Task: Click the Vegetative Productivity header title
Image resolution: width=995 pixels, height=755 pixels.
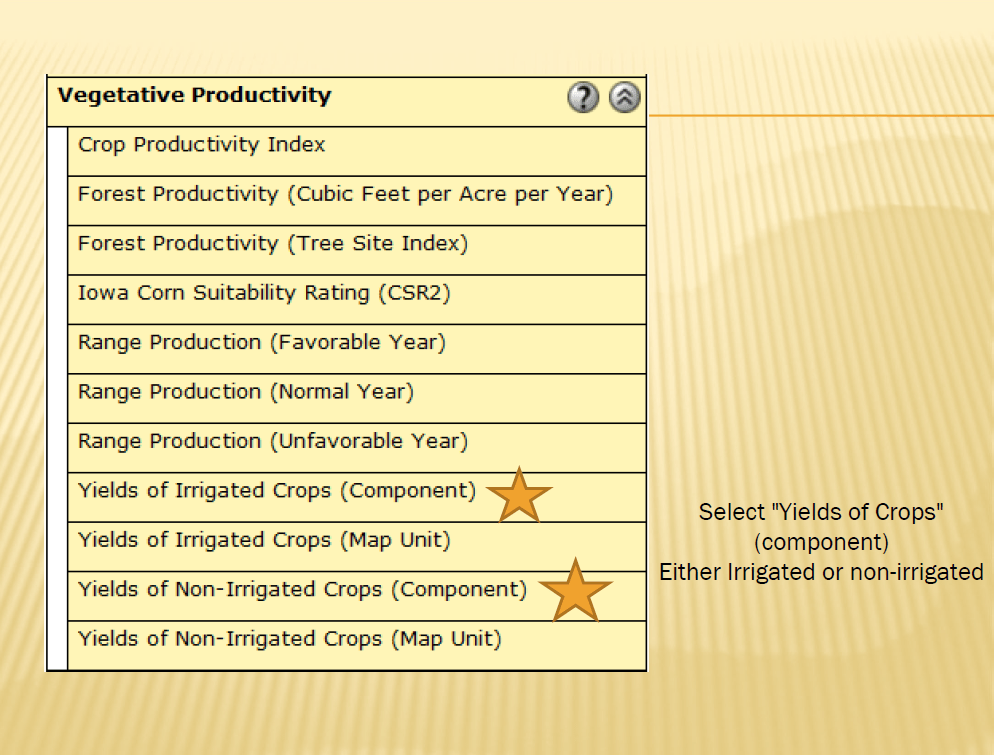Action: [x=194, y=95]
